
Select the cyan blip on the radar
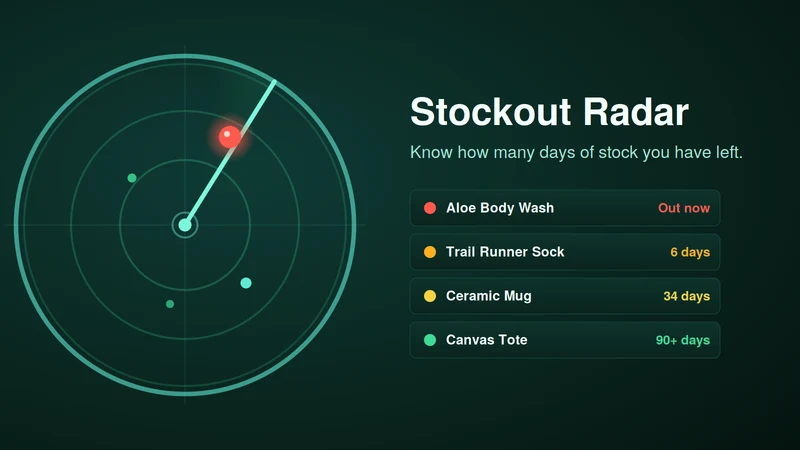click(246, 283)
